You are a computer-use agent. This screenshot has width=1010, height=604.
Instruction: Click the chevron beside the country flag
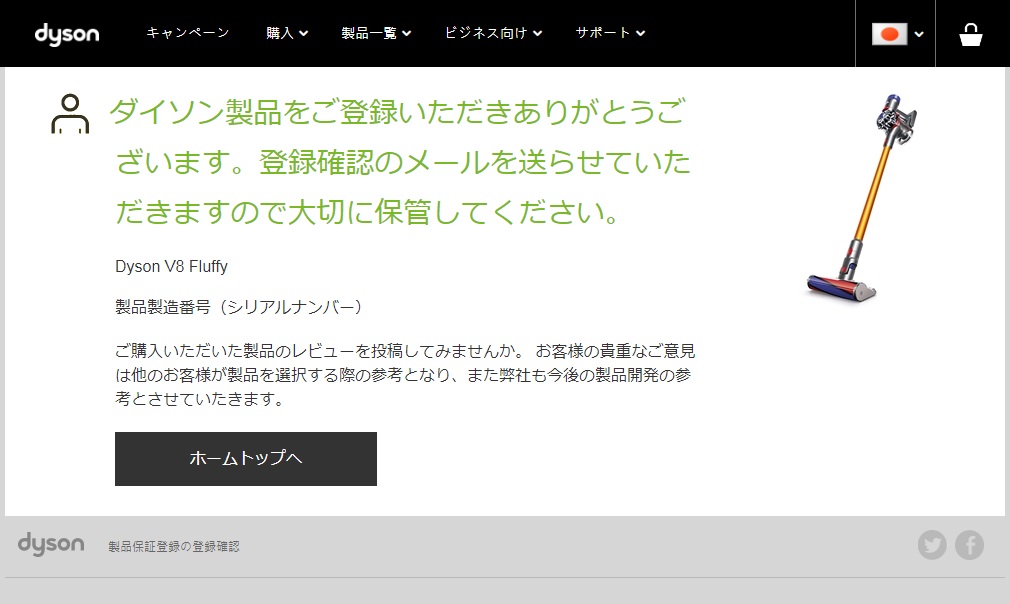(x=919, y=35)
